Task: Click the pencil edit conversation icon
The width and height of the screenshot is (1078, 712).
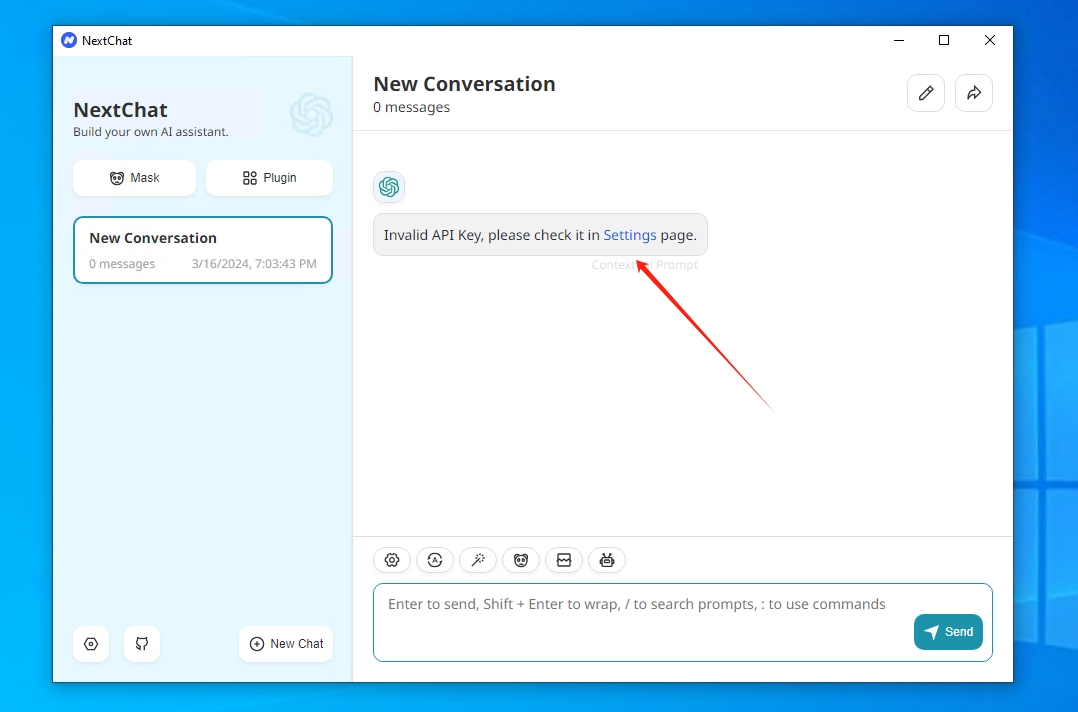Action: click(926, 93)
